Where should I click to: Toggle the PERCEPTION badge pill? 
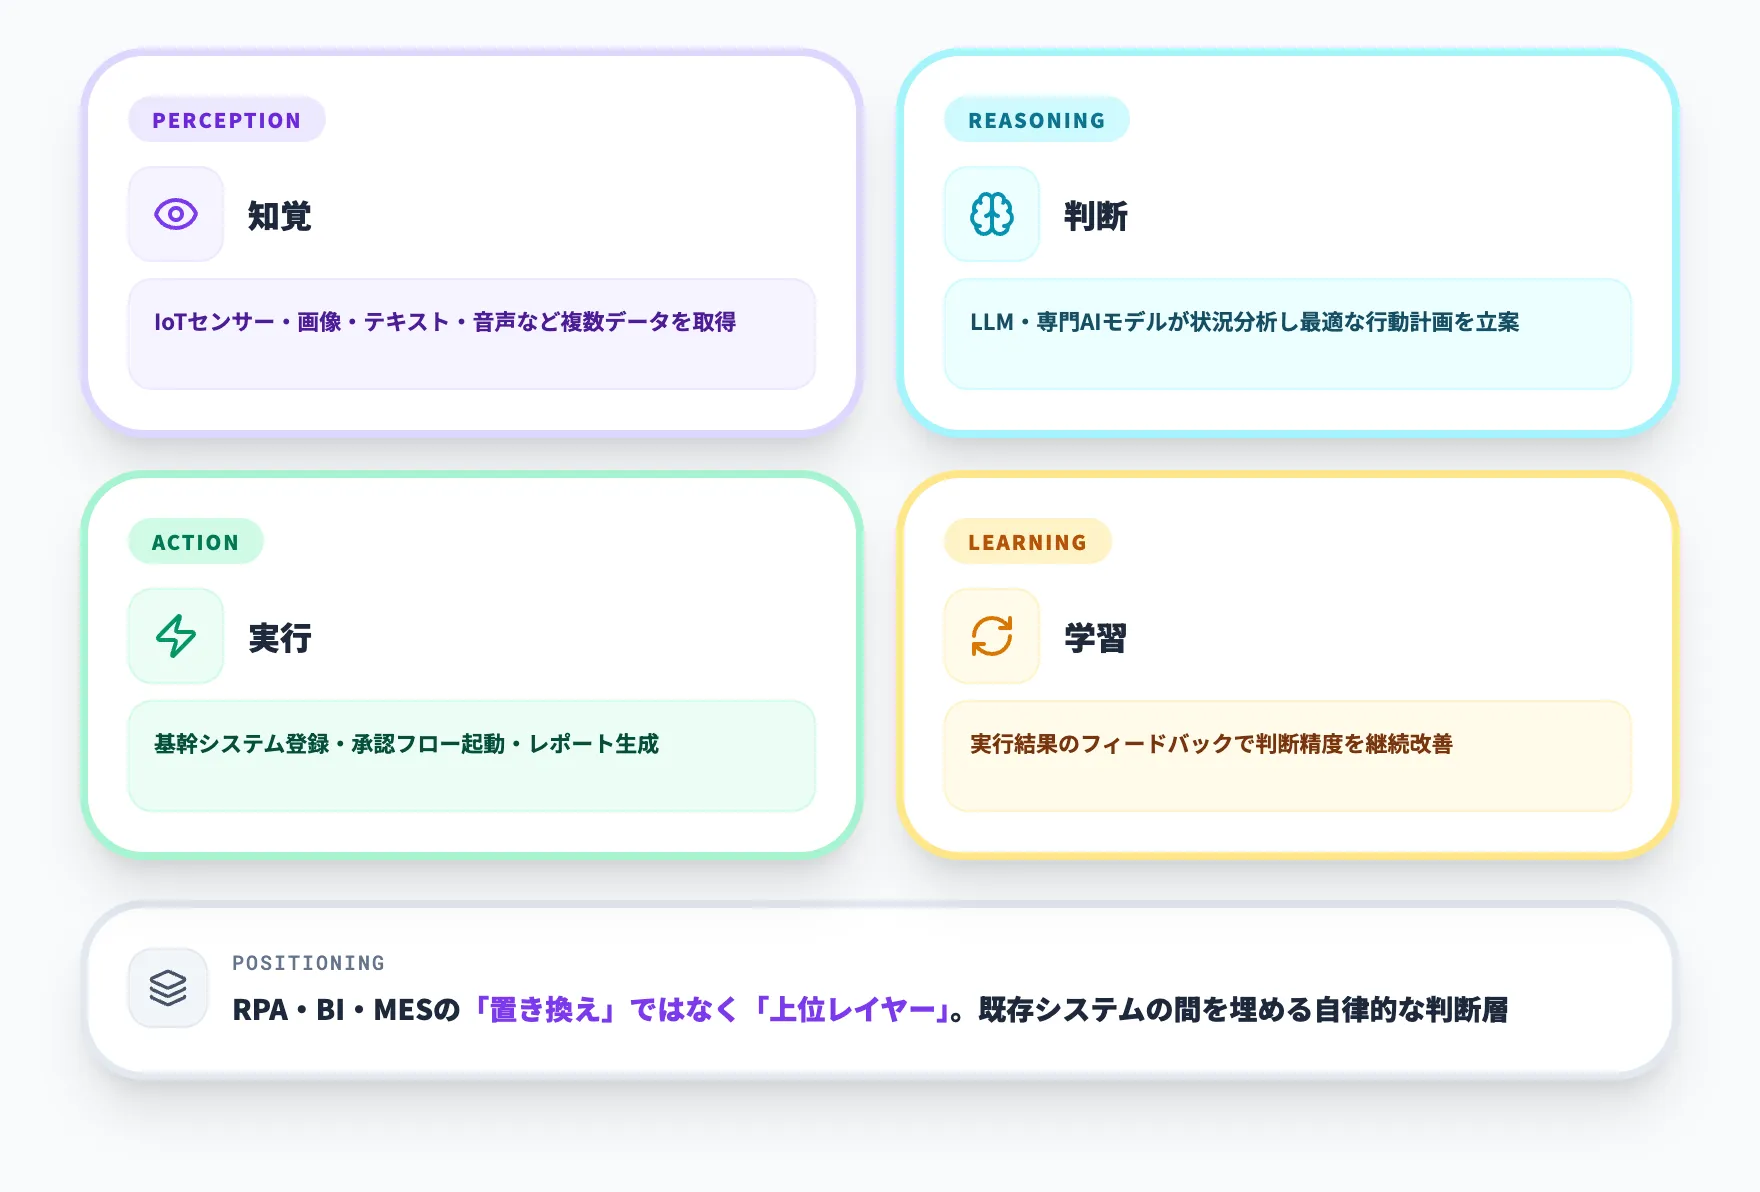pyautogui.click(x=226, y=119)
